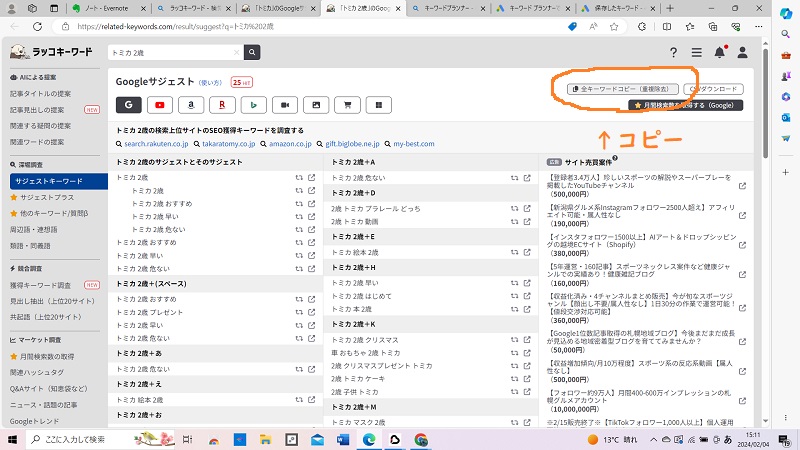The height and width of the screenshot is (450, 800).
Task: Click 全キーワードコピー(重複除去) button
Action: [x=624, y=88]
